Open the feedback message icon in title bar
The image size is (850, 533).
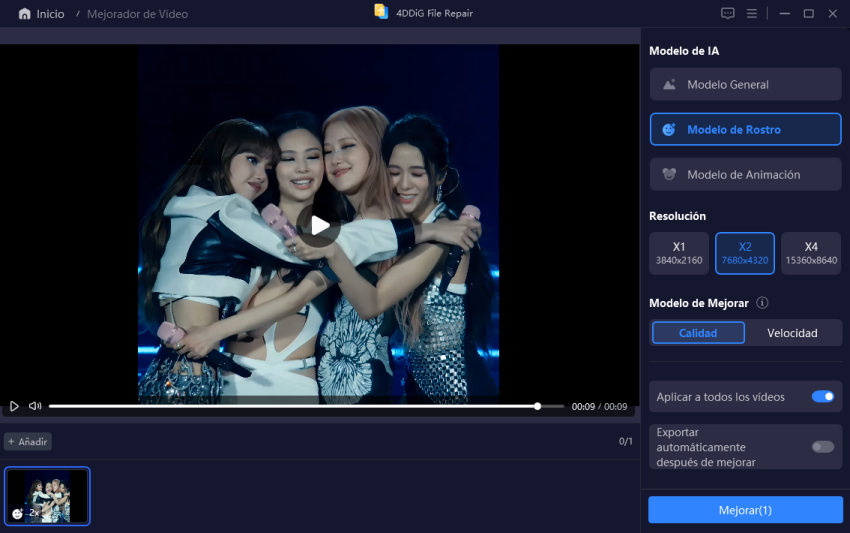click(x=727, y=14)
